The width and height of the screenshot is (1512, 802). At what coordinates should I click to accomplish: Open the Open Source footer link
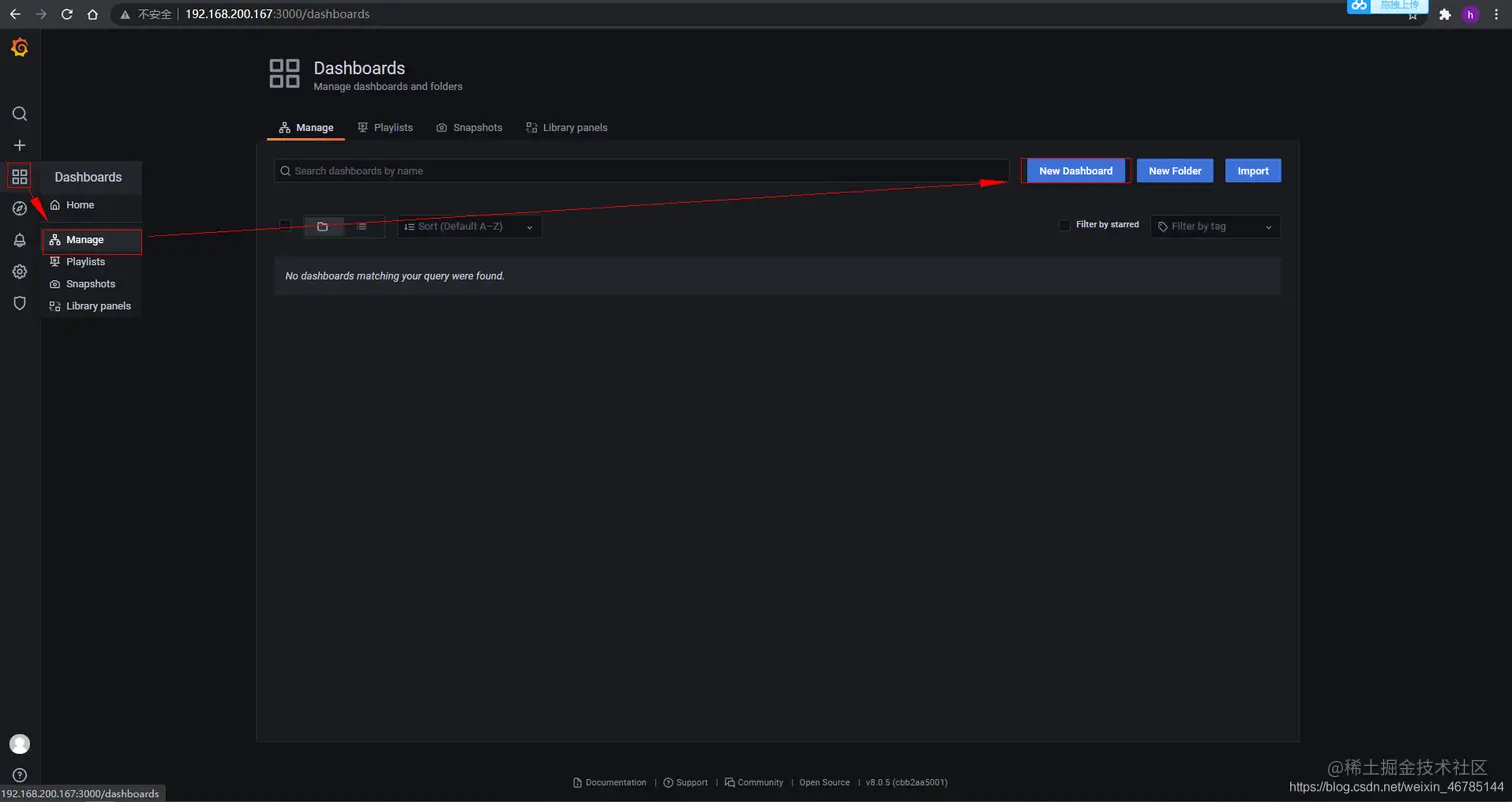[x=824, y=783]
